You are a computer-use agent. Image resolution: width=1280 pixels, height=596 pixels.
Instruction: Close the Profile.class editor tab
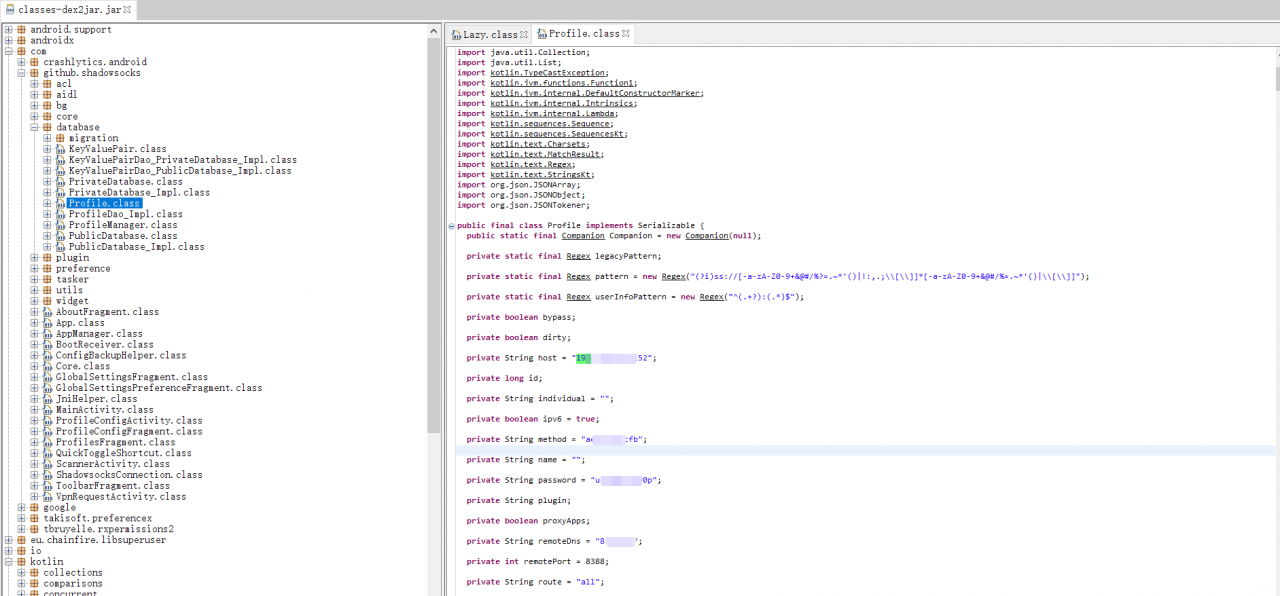[x=626, y=34]
